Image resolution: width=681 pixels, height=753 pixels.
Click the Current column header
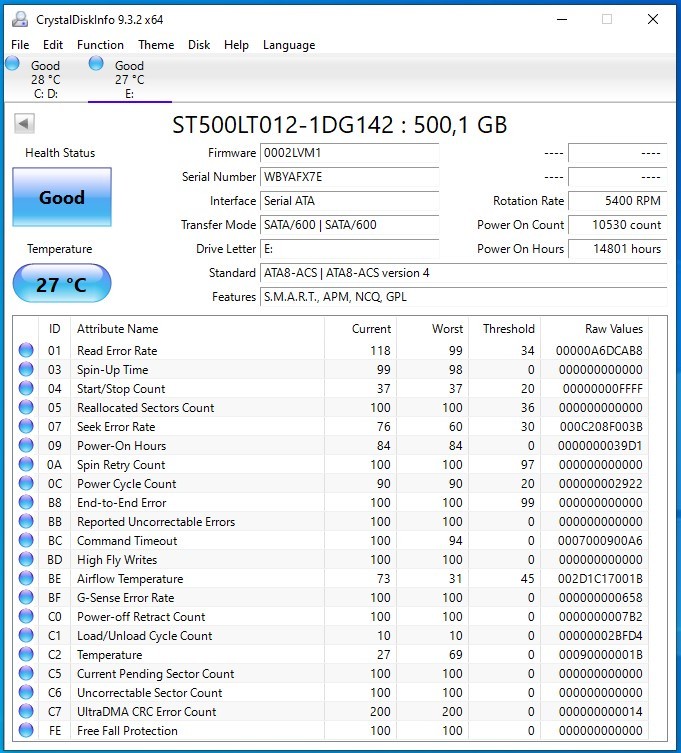point(361,328)
